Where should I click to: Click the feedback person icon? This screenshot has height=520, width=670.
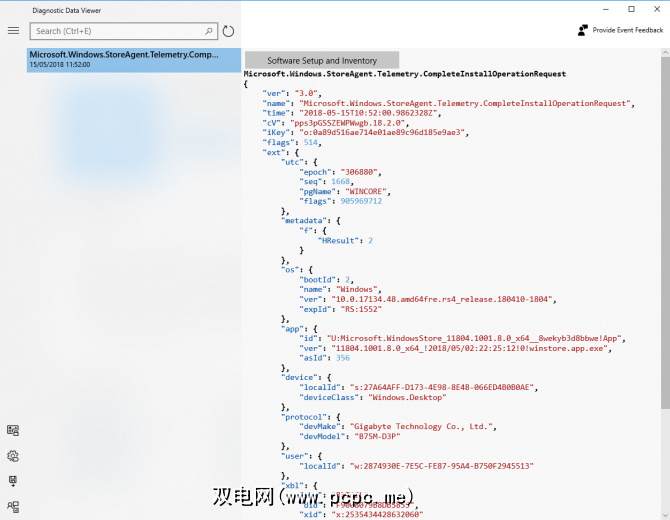tap(582, 30)
